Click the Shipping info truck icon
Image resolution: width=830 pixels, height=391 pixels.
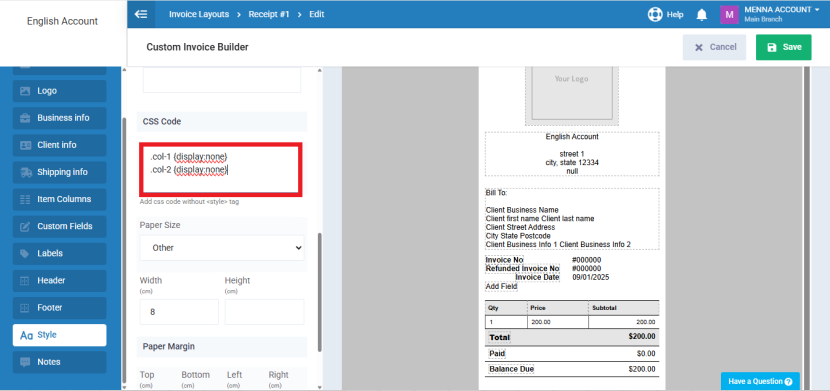click(x=25, y=172)
